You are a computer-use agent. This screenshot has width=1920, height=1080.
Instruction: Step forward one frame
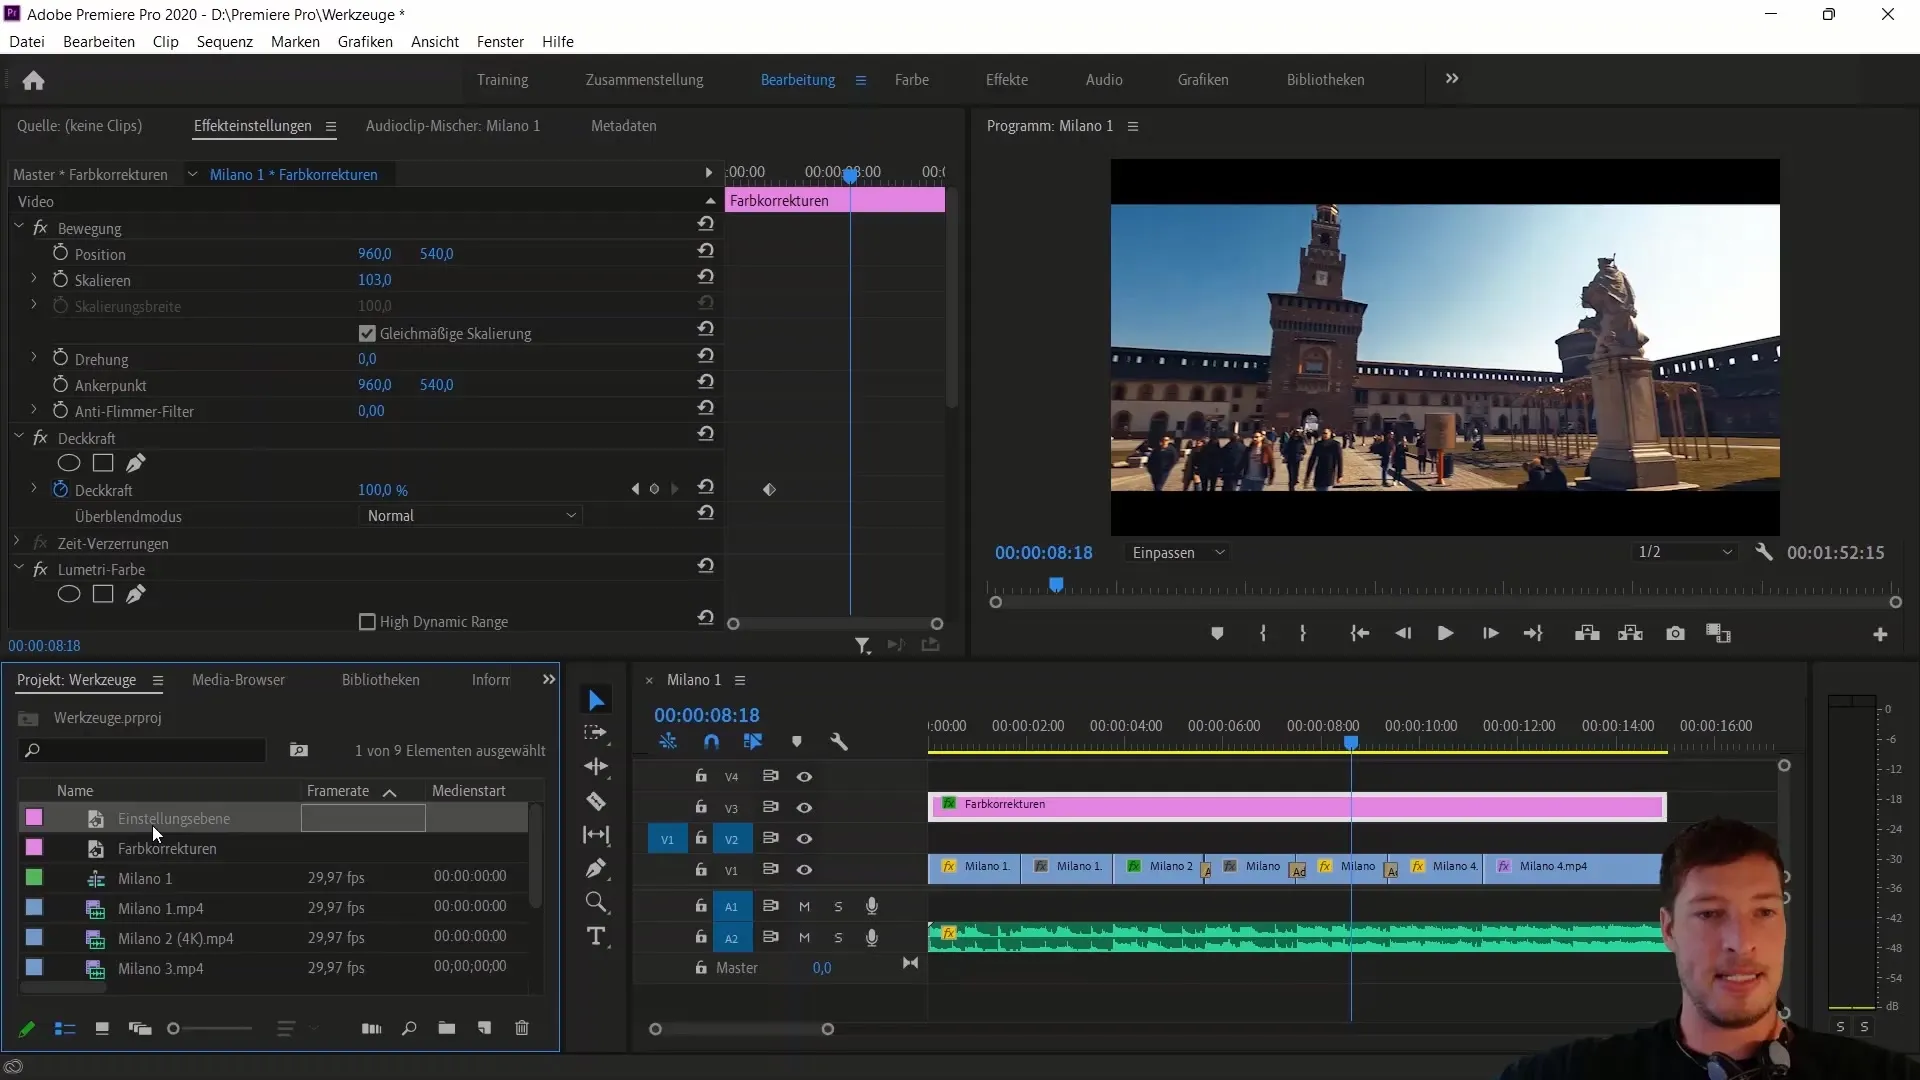(1490, 634)
